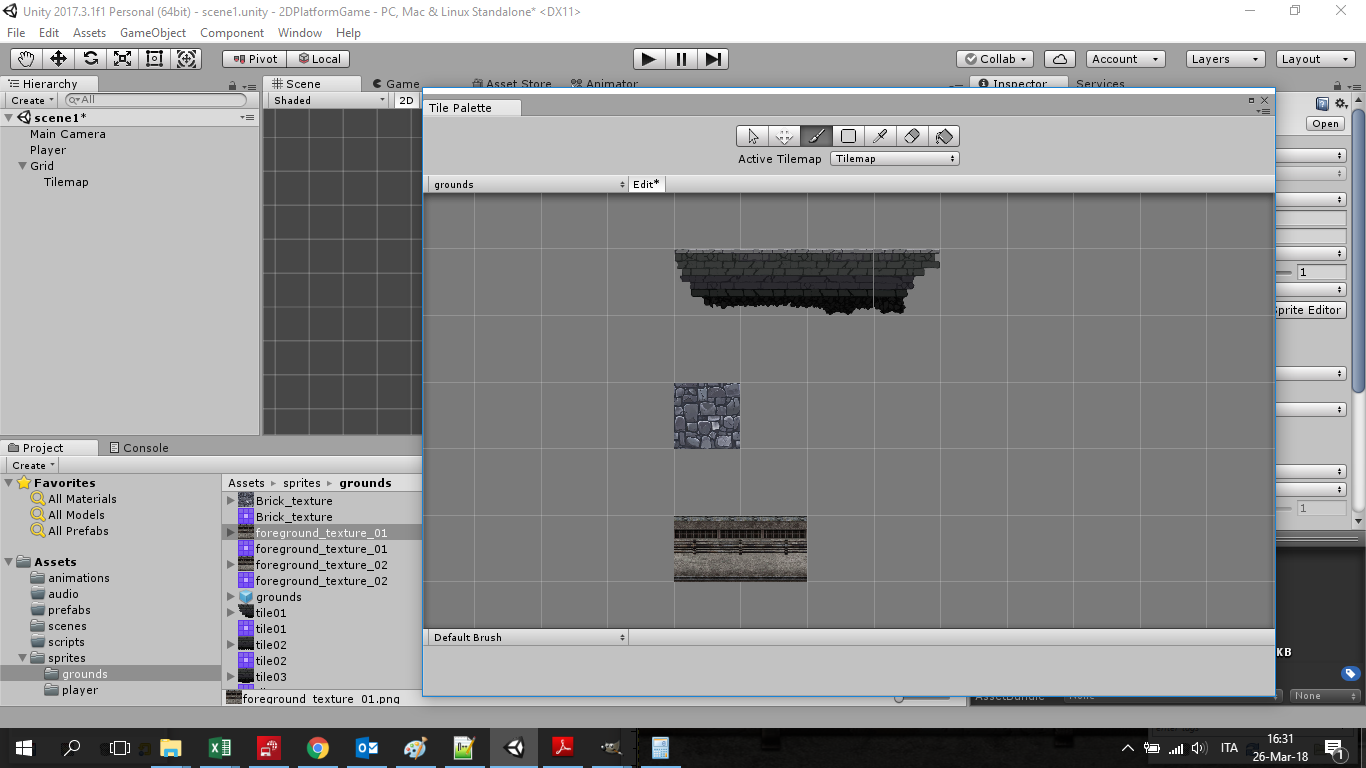Switch to the Console tab
The width and height of the screenshot is (1366, 768).
138,448
